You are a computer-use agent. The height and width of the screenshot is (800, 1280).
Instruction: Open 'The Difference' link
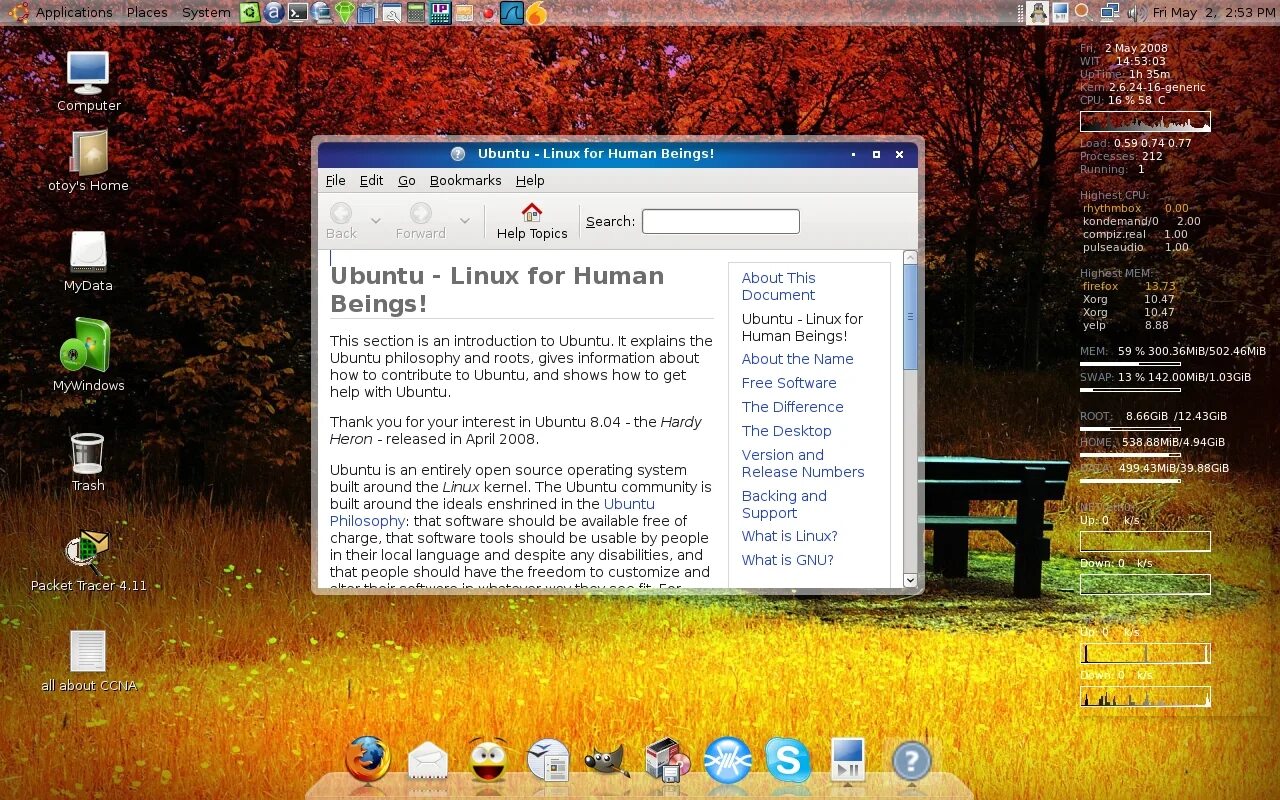[792, 407]
